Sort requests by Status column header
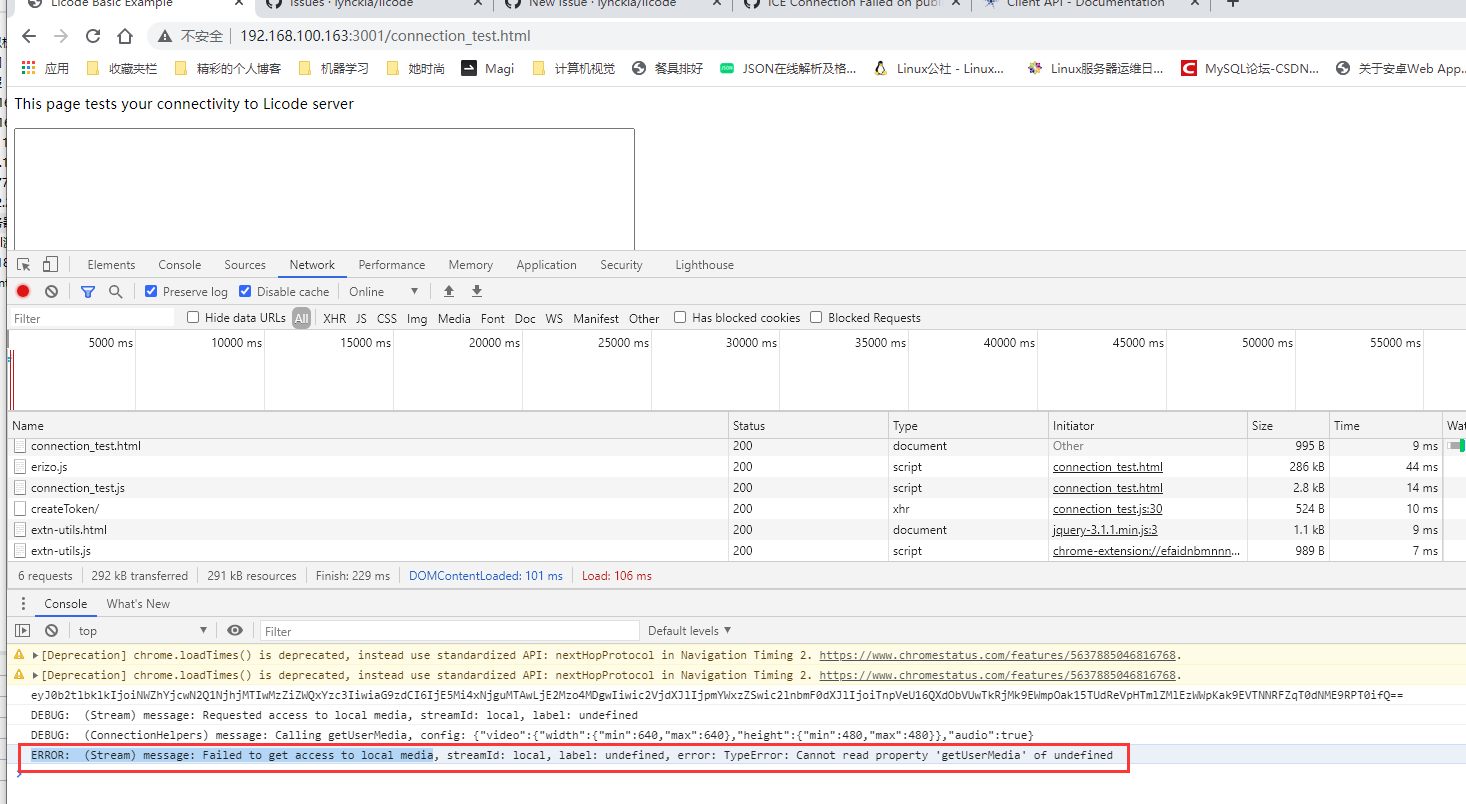The height and width of the screenshot is (804, 1466). 808,426
